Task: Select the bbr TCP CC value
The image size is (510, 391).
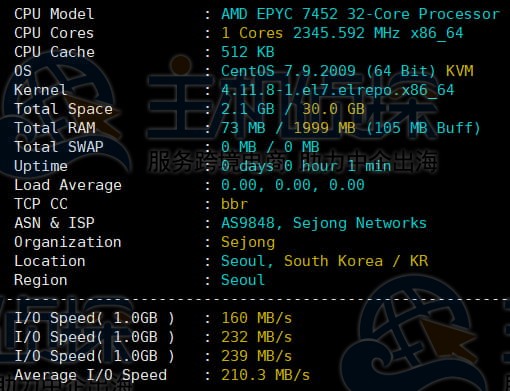Action: click(234, 204)
